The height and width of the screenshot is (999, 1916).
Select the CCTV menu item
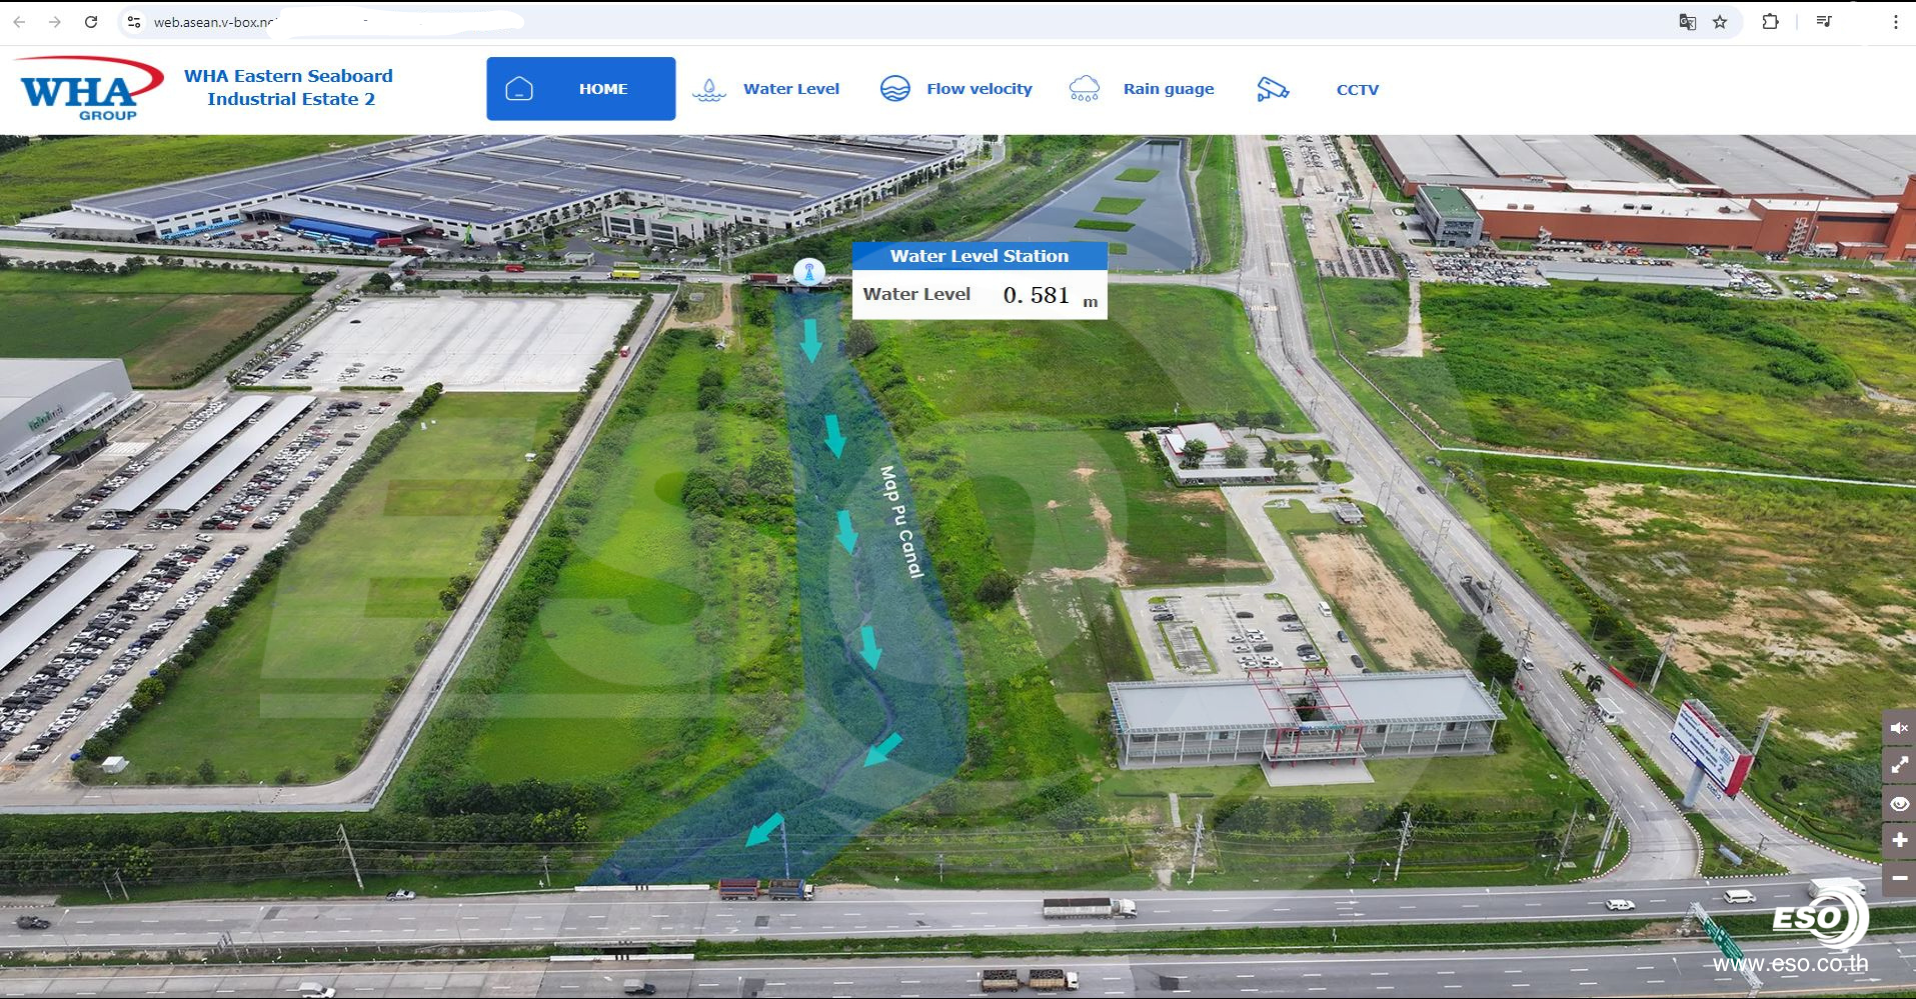click(x=1357, y=90)
